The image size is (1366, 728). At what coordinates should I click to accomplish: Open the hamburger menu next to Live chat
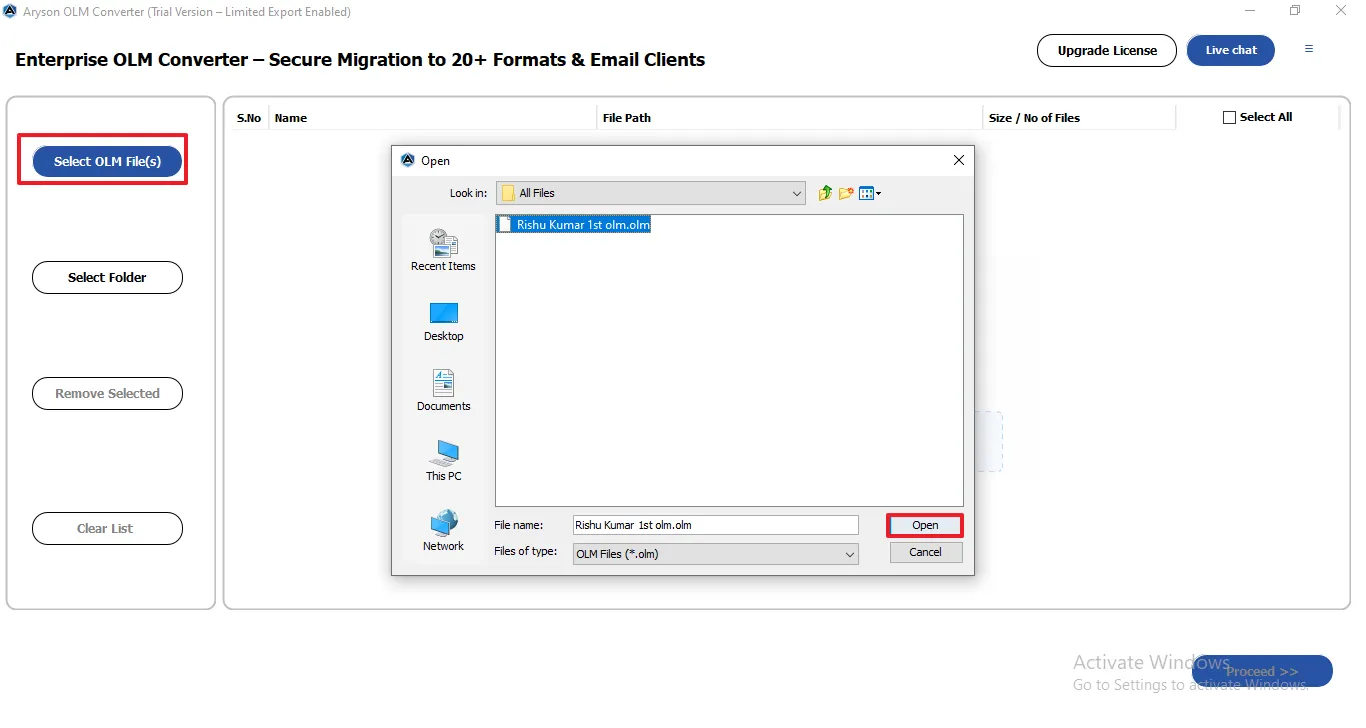pos(1309,49)
